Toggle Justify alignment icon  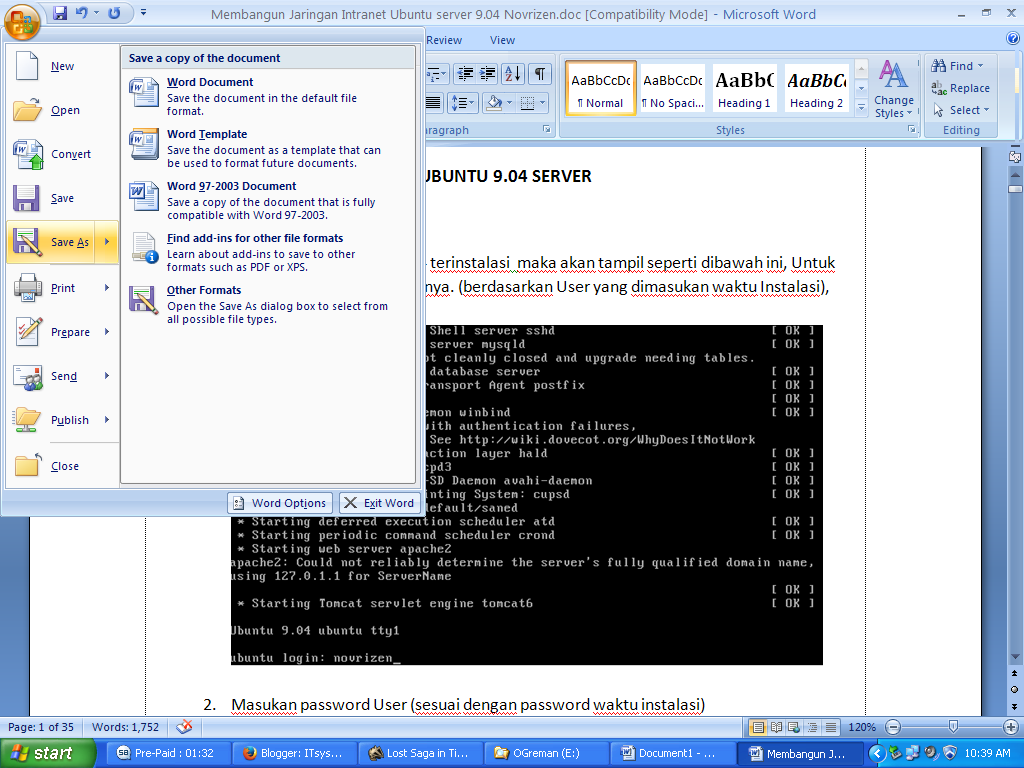pos(434,103)
